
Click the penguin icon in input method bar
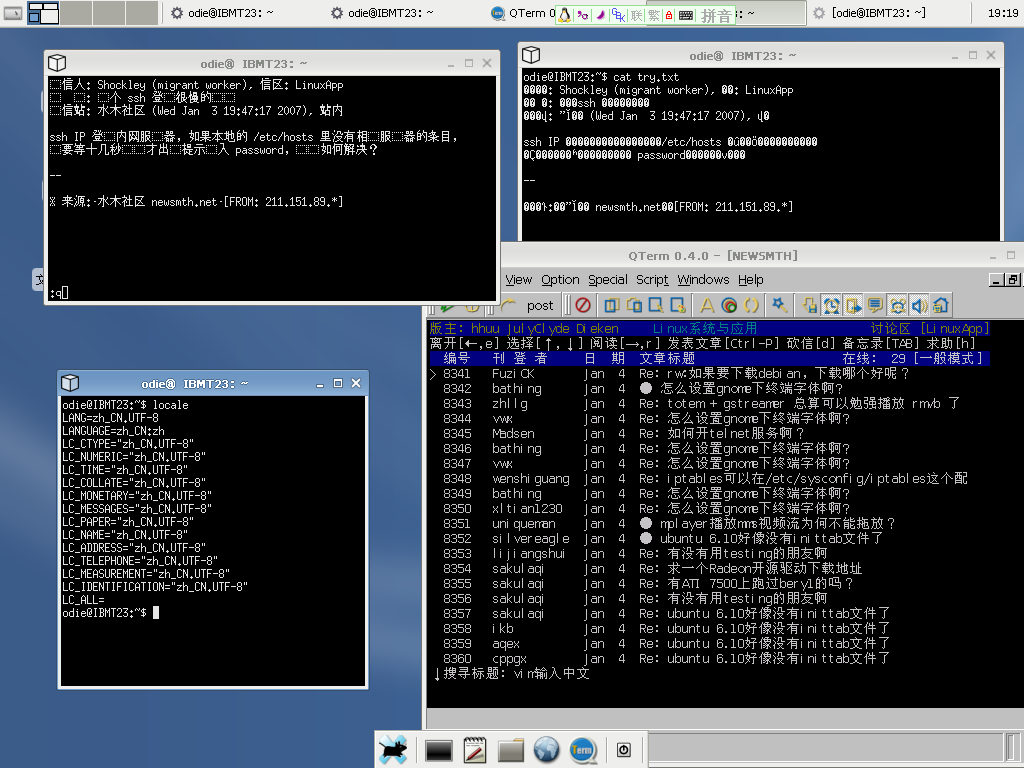565,15
